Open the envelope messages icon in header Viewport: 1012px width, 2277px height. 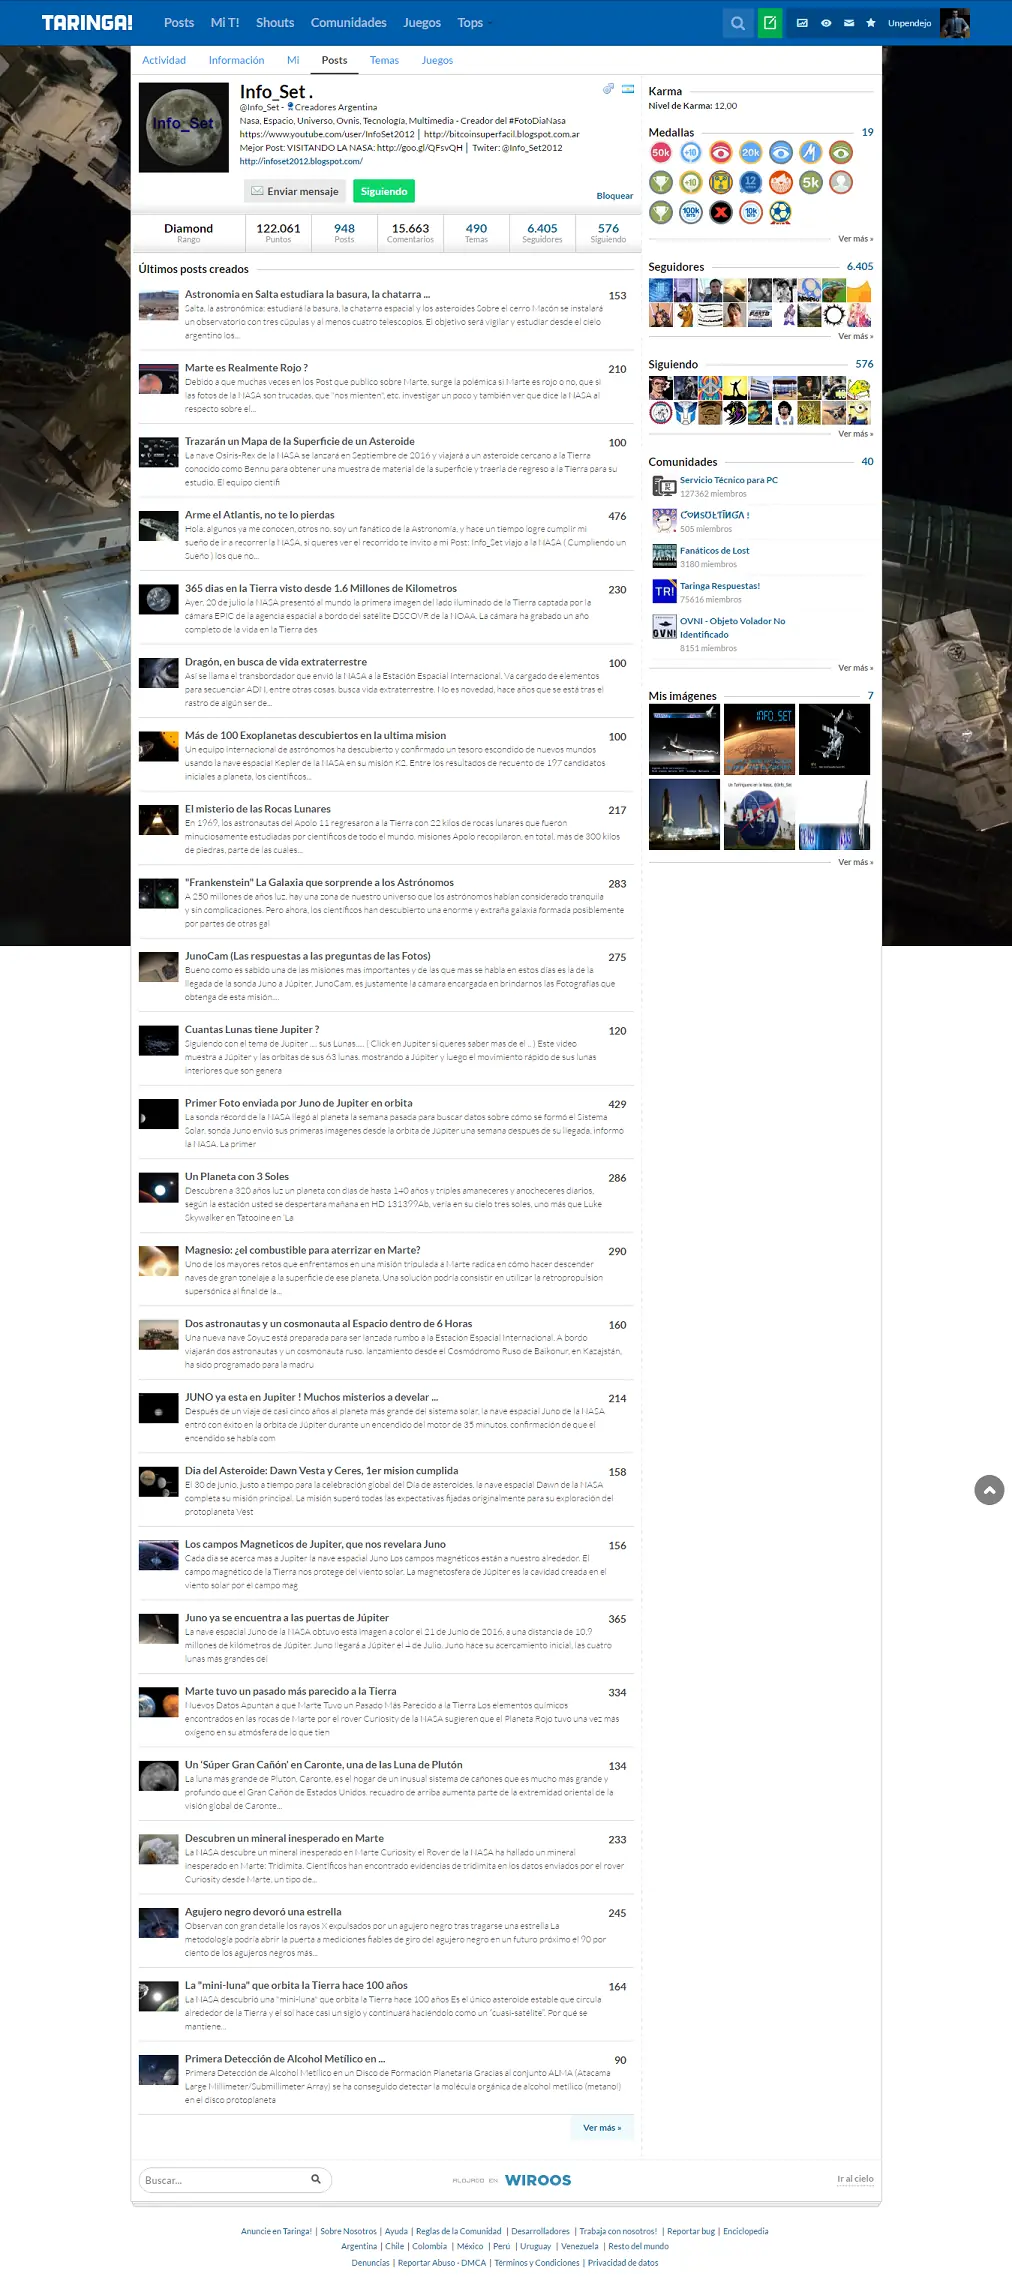coord(849,23)
